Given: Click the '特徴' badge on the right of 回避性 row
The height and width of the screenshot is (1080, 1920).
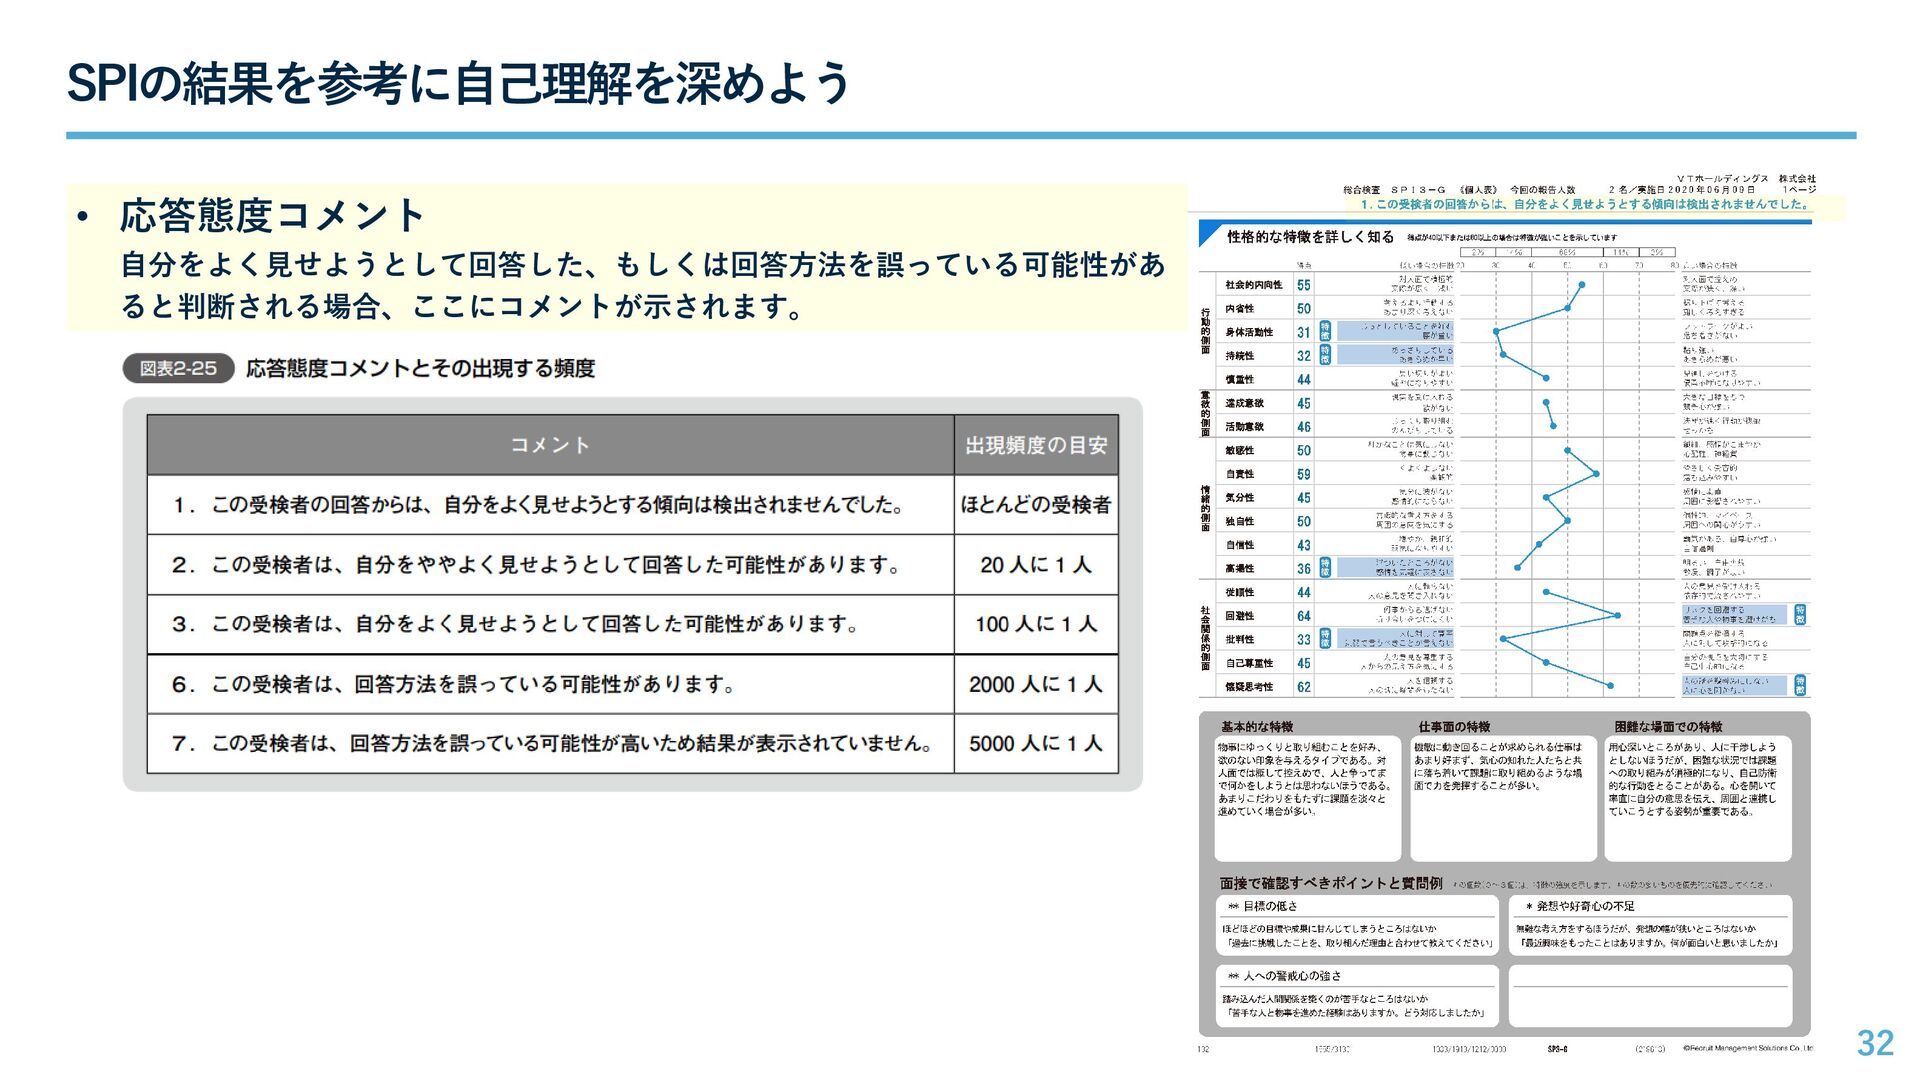Looking at the screenshot, I should point(1800,614).
